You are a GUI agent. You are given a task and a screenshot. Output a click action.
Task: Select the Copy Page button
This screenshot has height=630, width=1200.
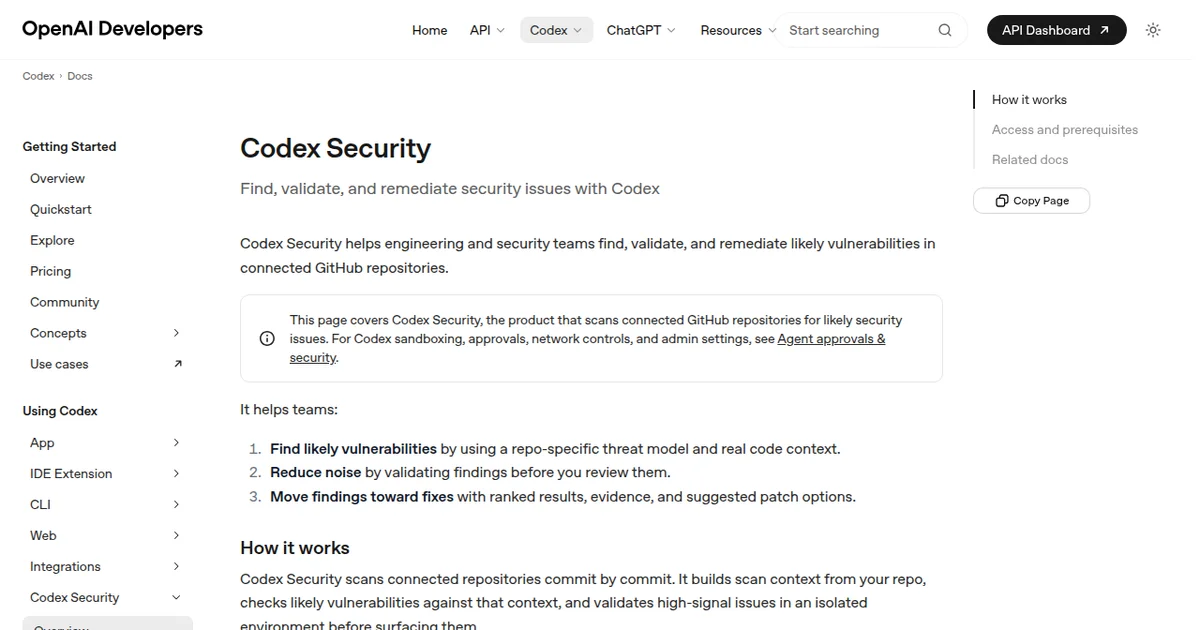click(x=1031, y=200)
